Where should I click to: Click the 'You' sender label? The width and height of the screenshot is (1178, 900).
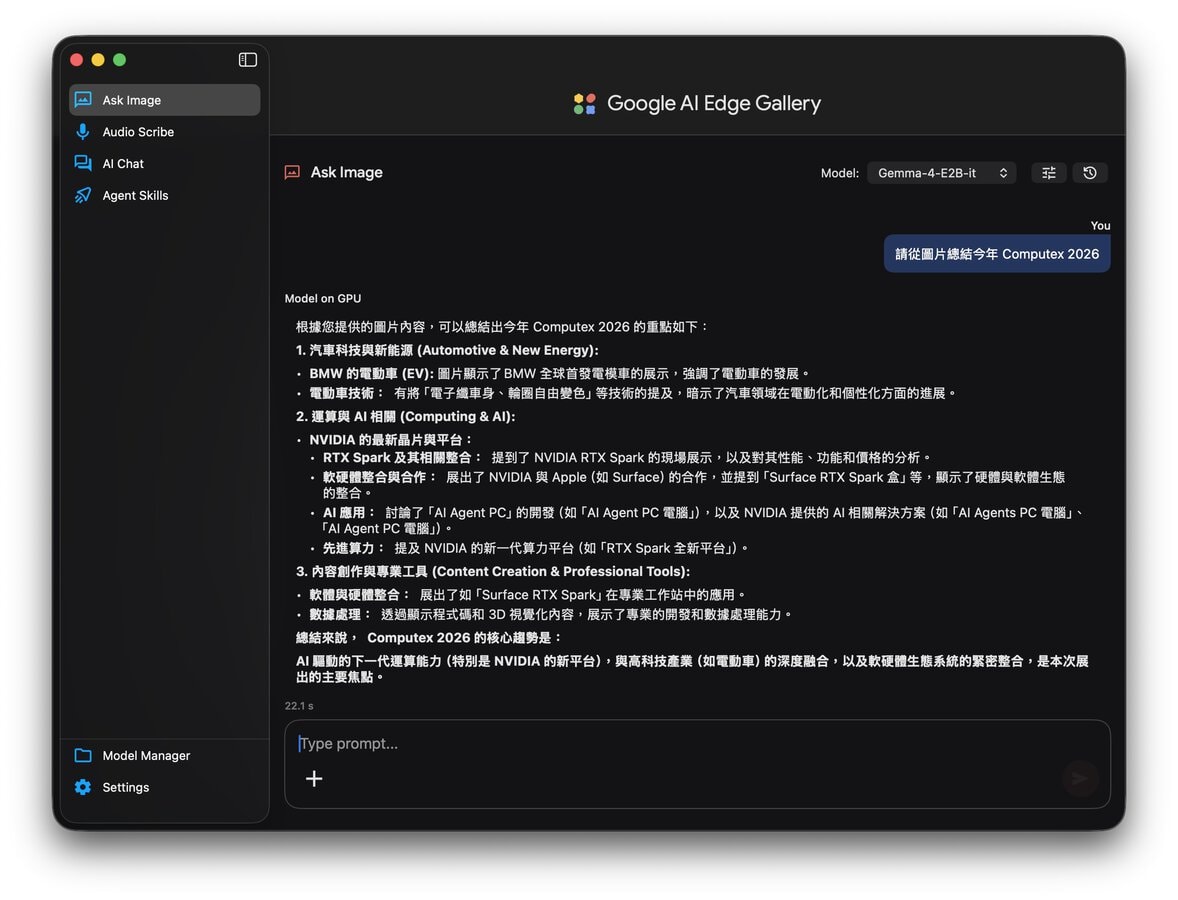click(x=1101, y=225)
